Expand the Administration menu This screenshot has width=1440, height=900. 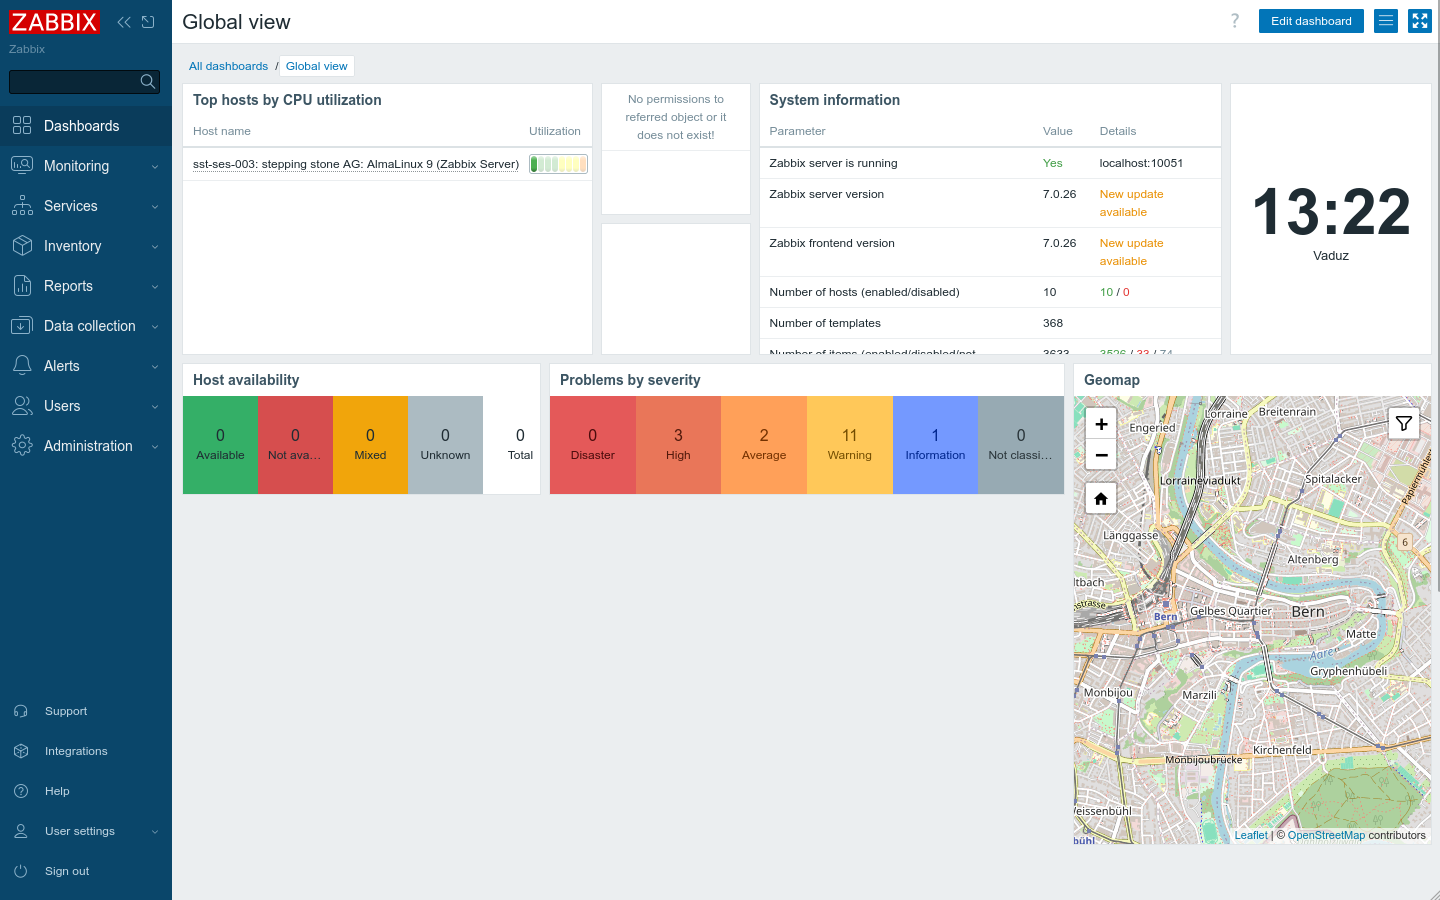86,446
